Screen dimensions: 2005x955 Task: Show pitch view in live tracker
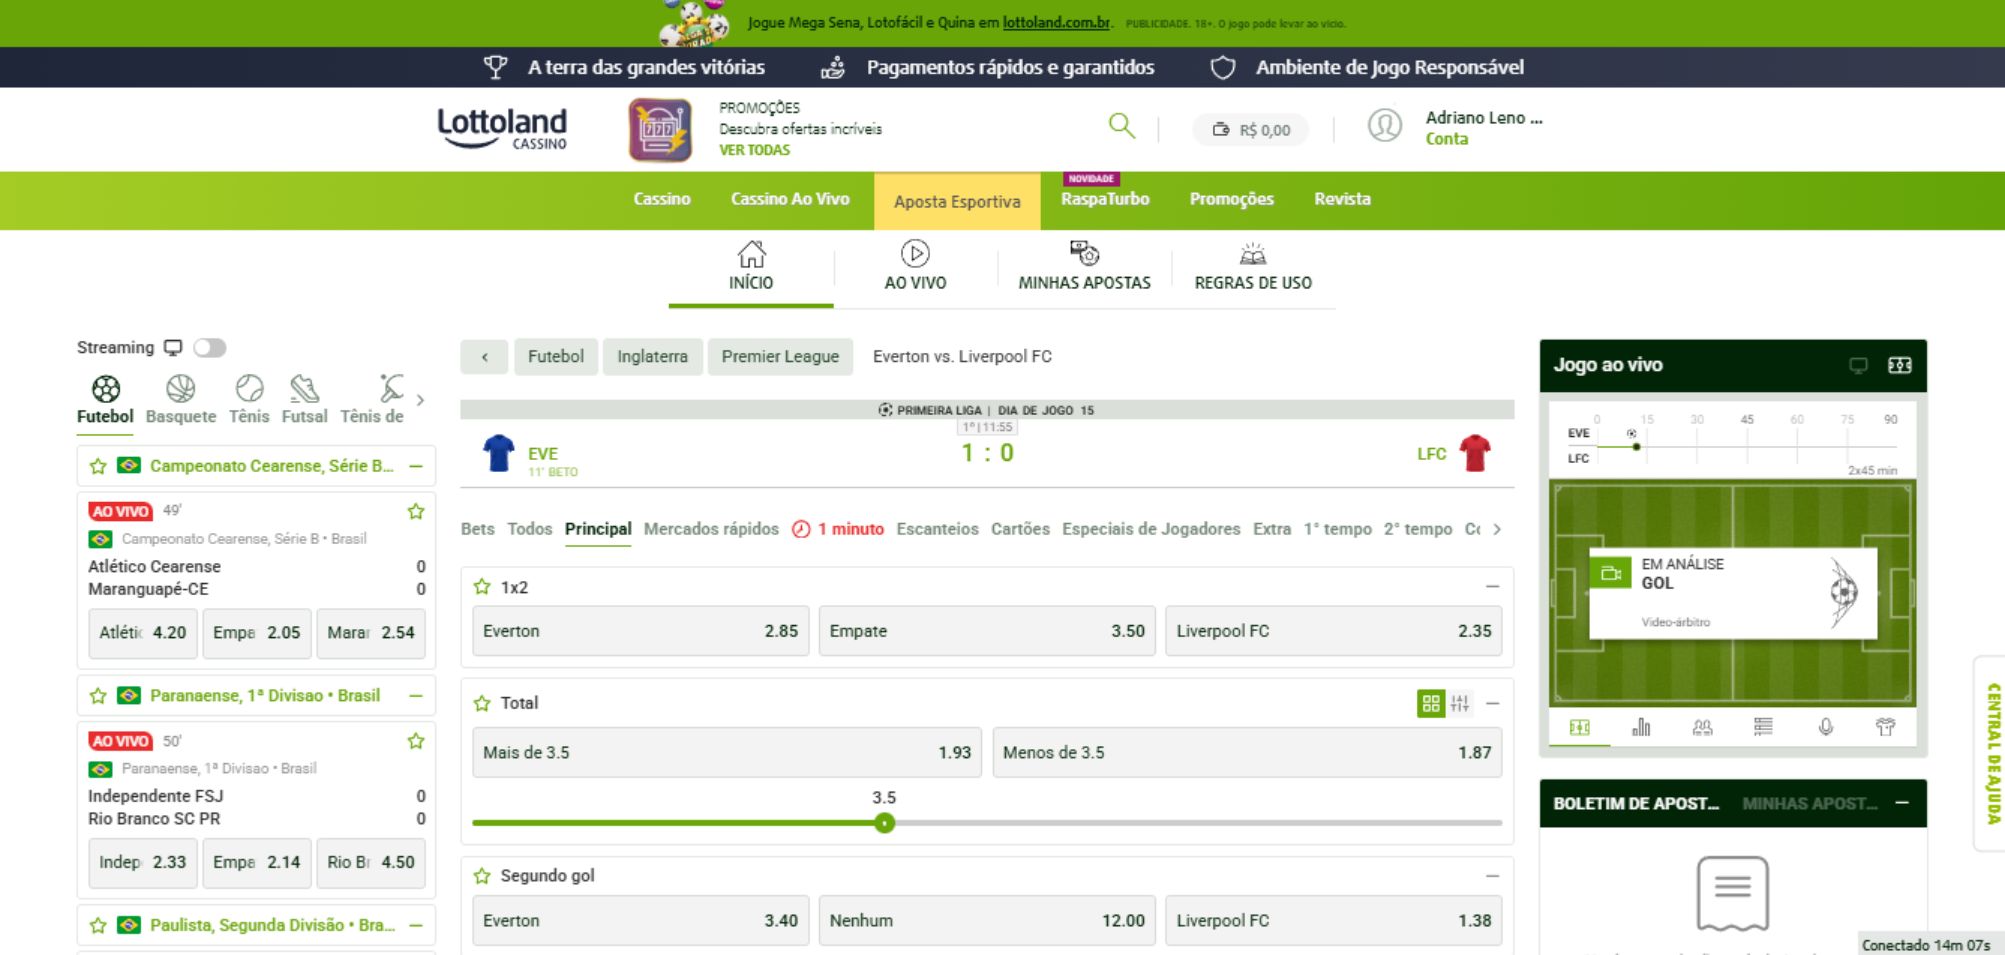(x=1580, y=728)
